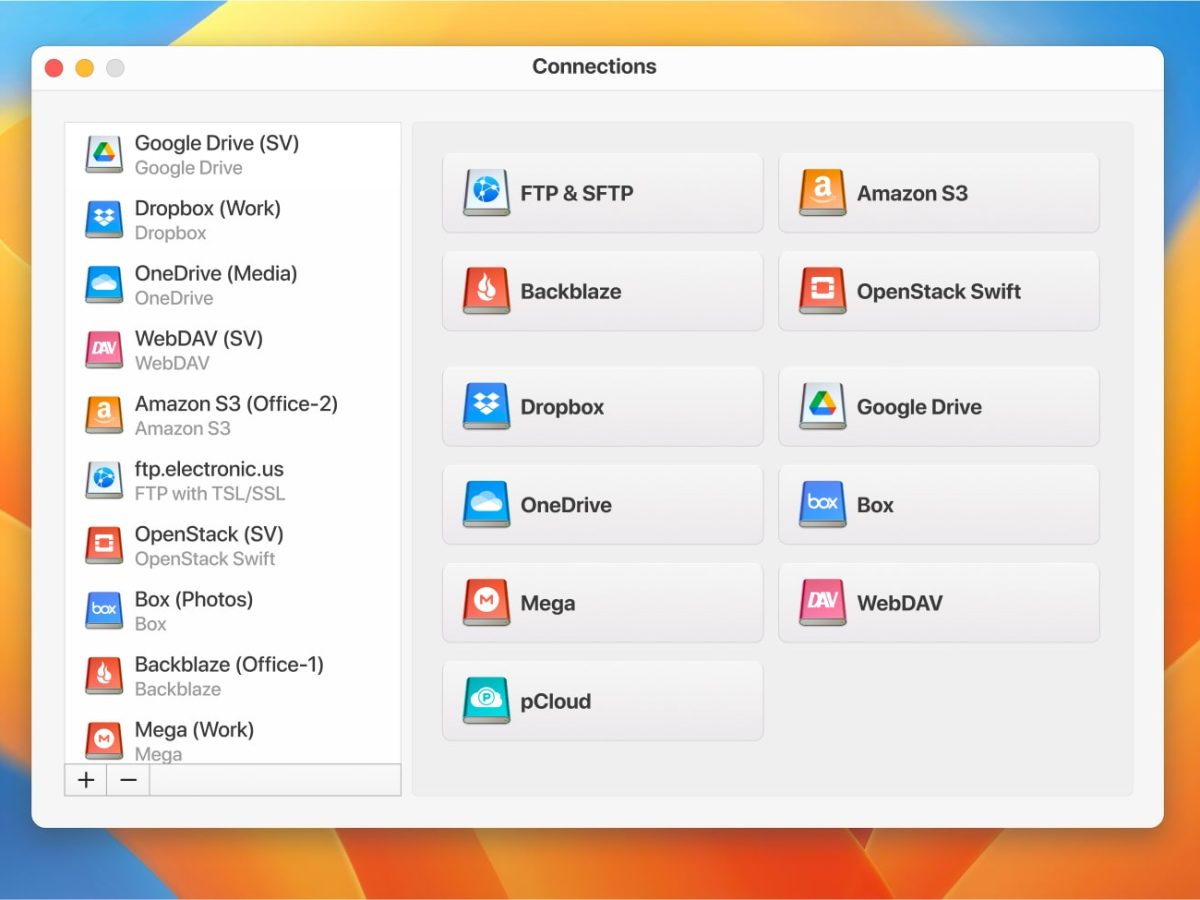Click the OneDrive cloud icon in grid

(x=486, y=505)
